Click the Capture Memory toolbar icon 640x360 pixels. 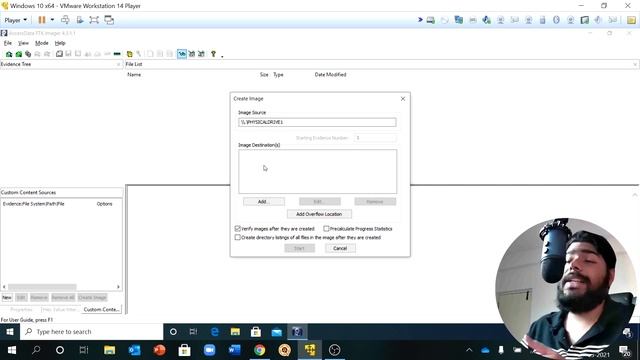117,54
